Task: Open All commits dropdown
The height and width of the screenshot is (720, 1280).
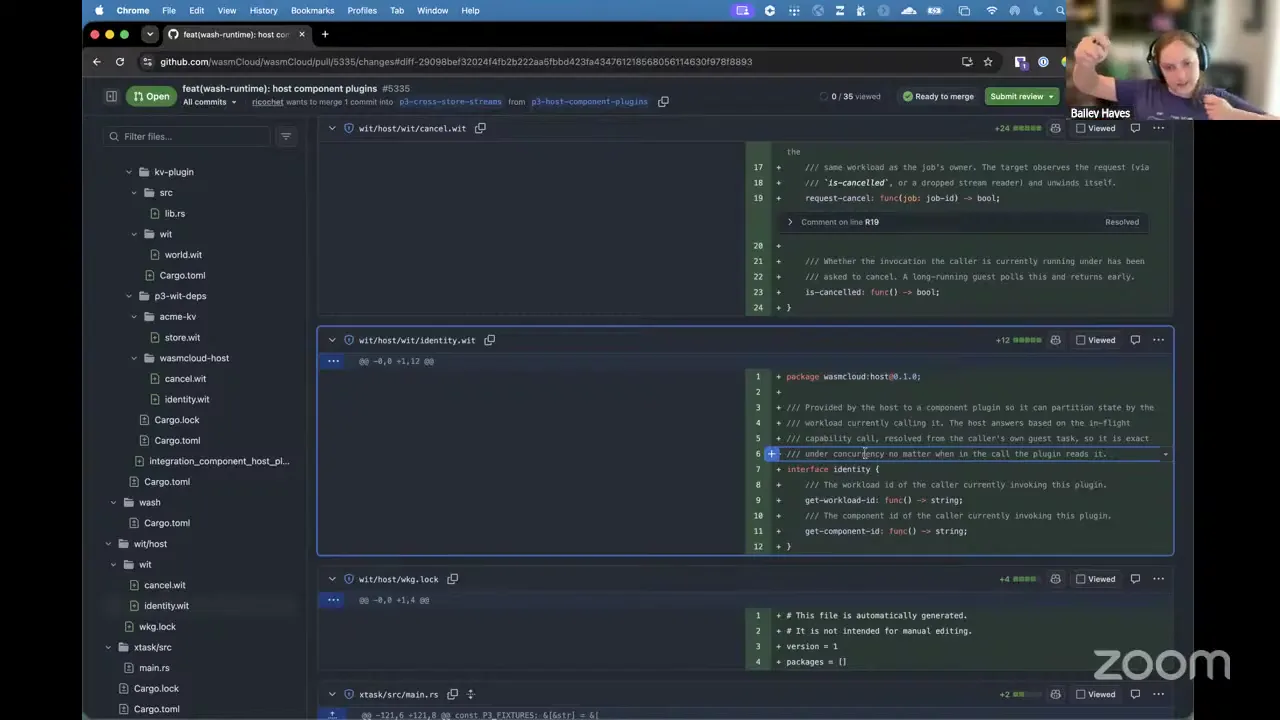Action: pyautogui.click(x=210, y=102)
